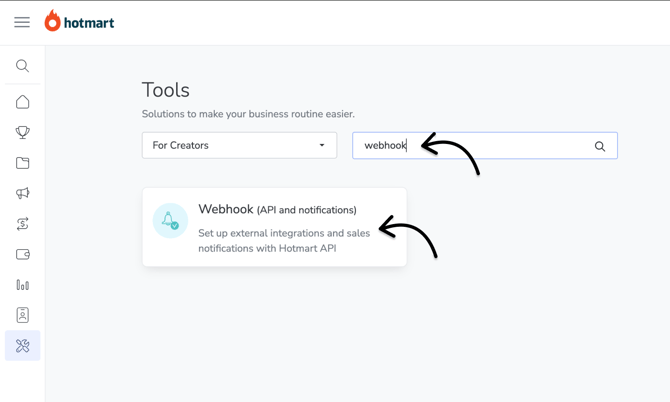Open sidebar search magnifier icon
Screen dimensions: 670x402
click(22, 66)
